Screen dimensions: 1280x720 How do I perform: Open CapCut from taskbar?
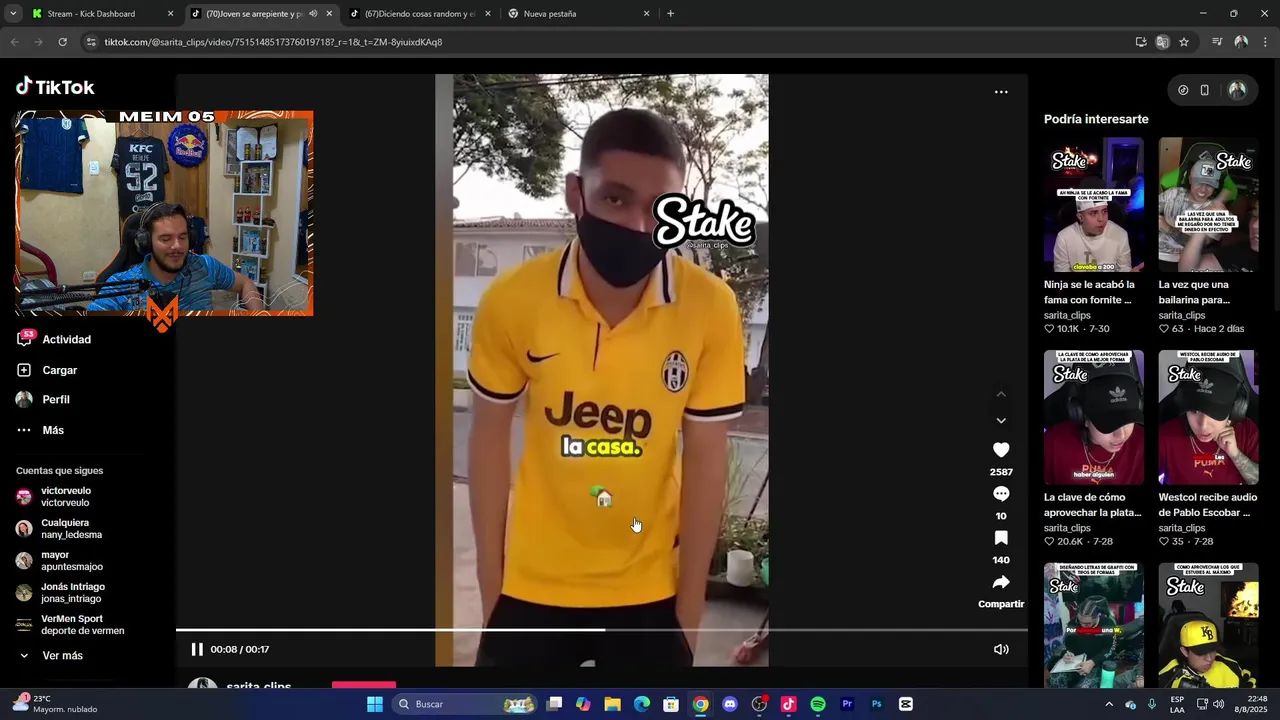coord(906,704)
